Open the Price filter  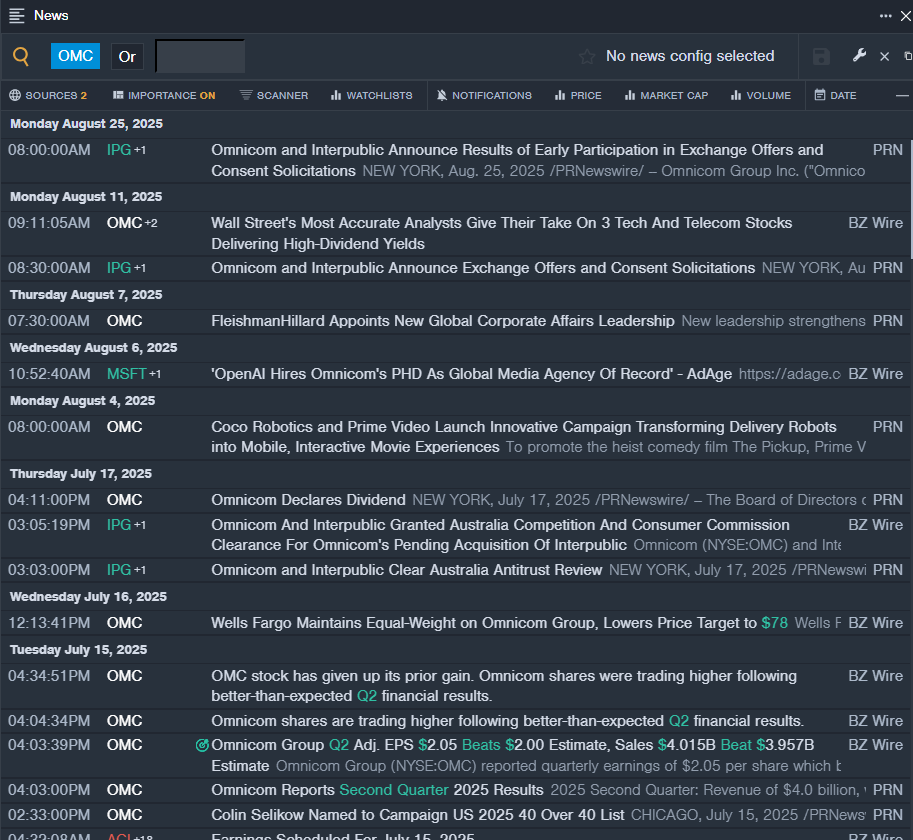pos(578,95)
